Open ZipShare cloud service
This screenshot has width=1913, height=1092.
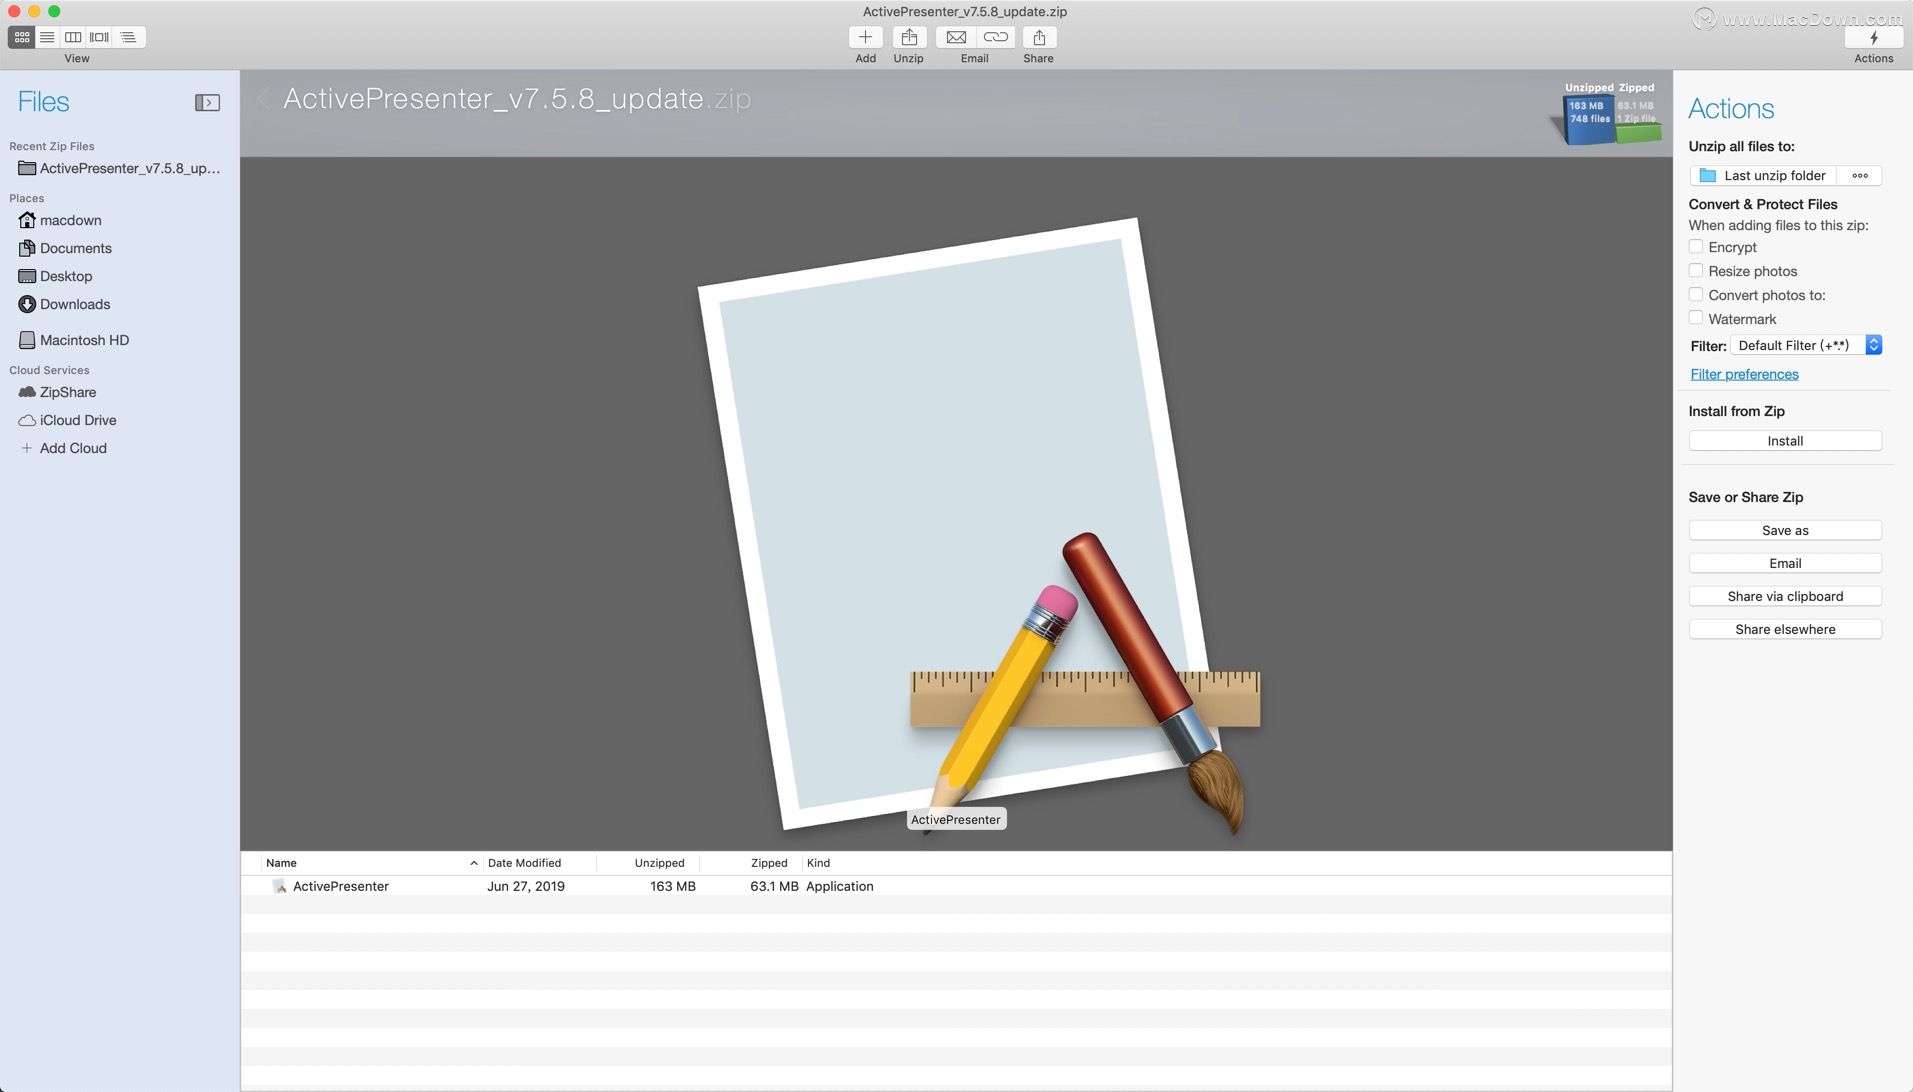pos(58,392)
